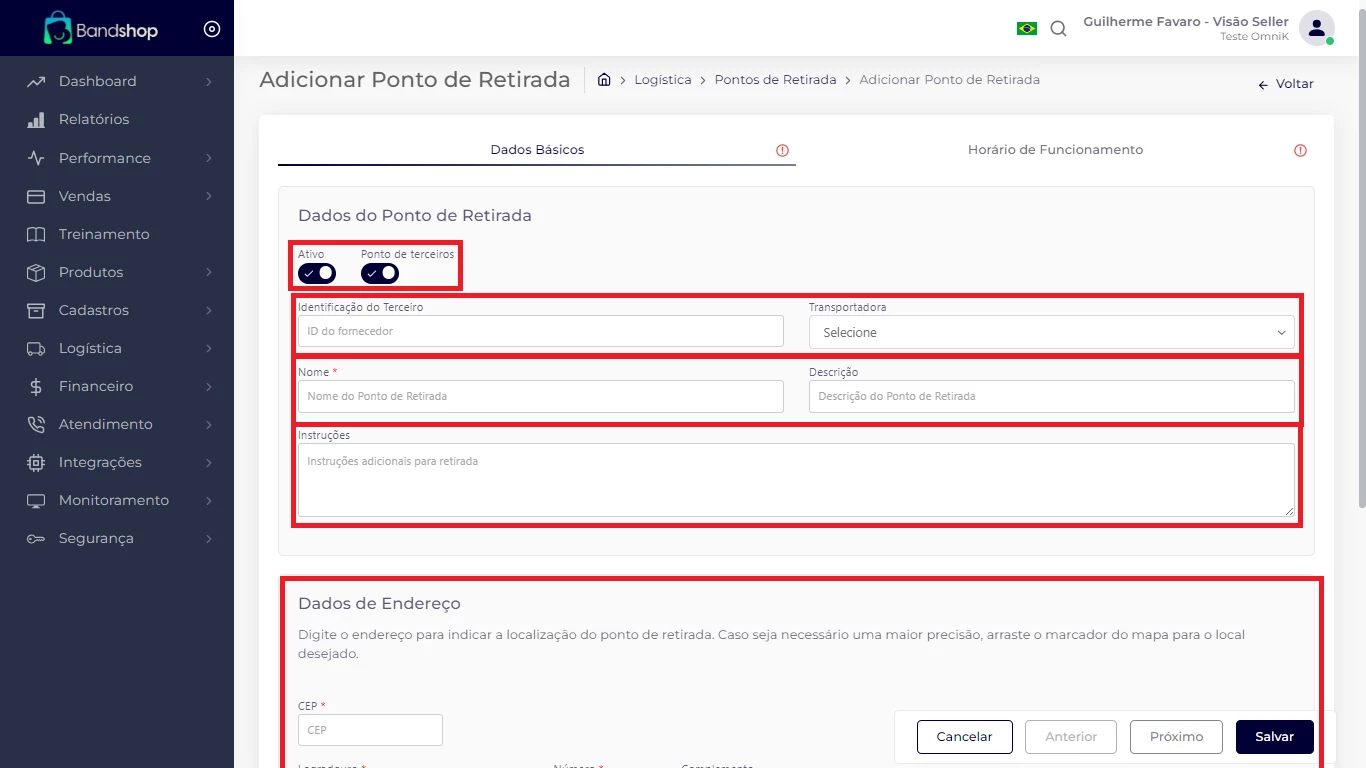Click the search magnifier icon in header
Image resolution: width=1366 pixels, height=768 pixels.
coord(1058,29)
